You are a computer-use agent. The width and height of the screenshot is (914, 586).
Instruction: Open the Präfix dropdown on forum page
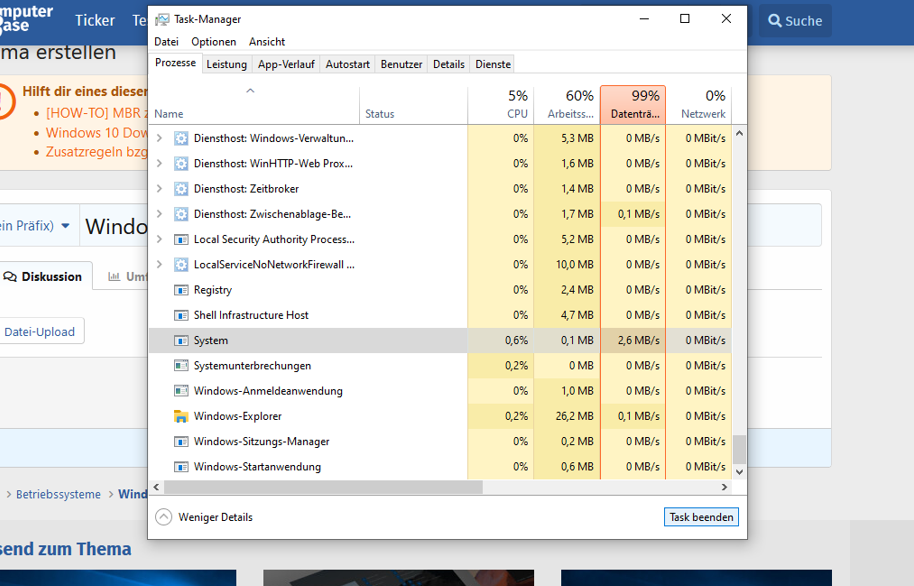65,226
